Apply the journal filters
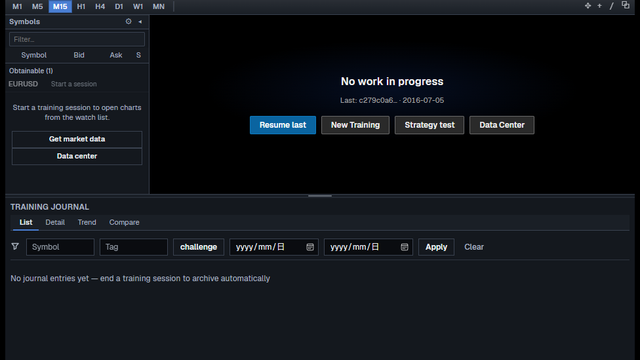This screenshot has height=360, width=640. pos(436,247)
